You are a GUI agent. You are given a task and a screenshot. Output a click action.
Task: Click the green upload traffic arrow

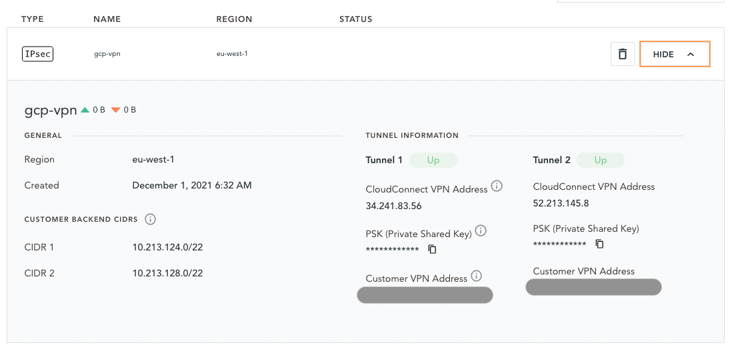[x=85, y=110]
